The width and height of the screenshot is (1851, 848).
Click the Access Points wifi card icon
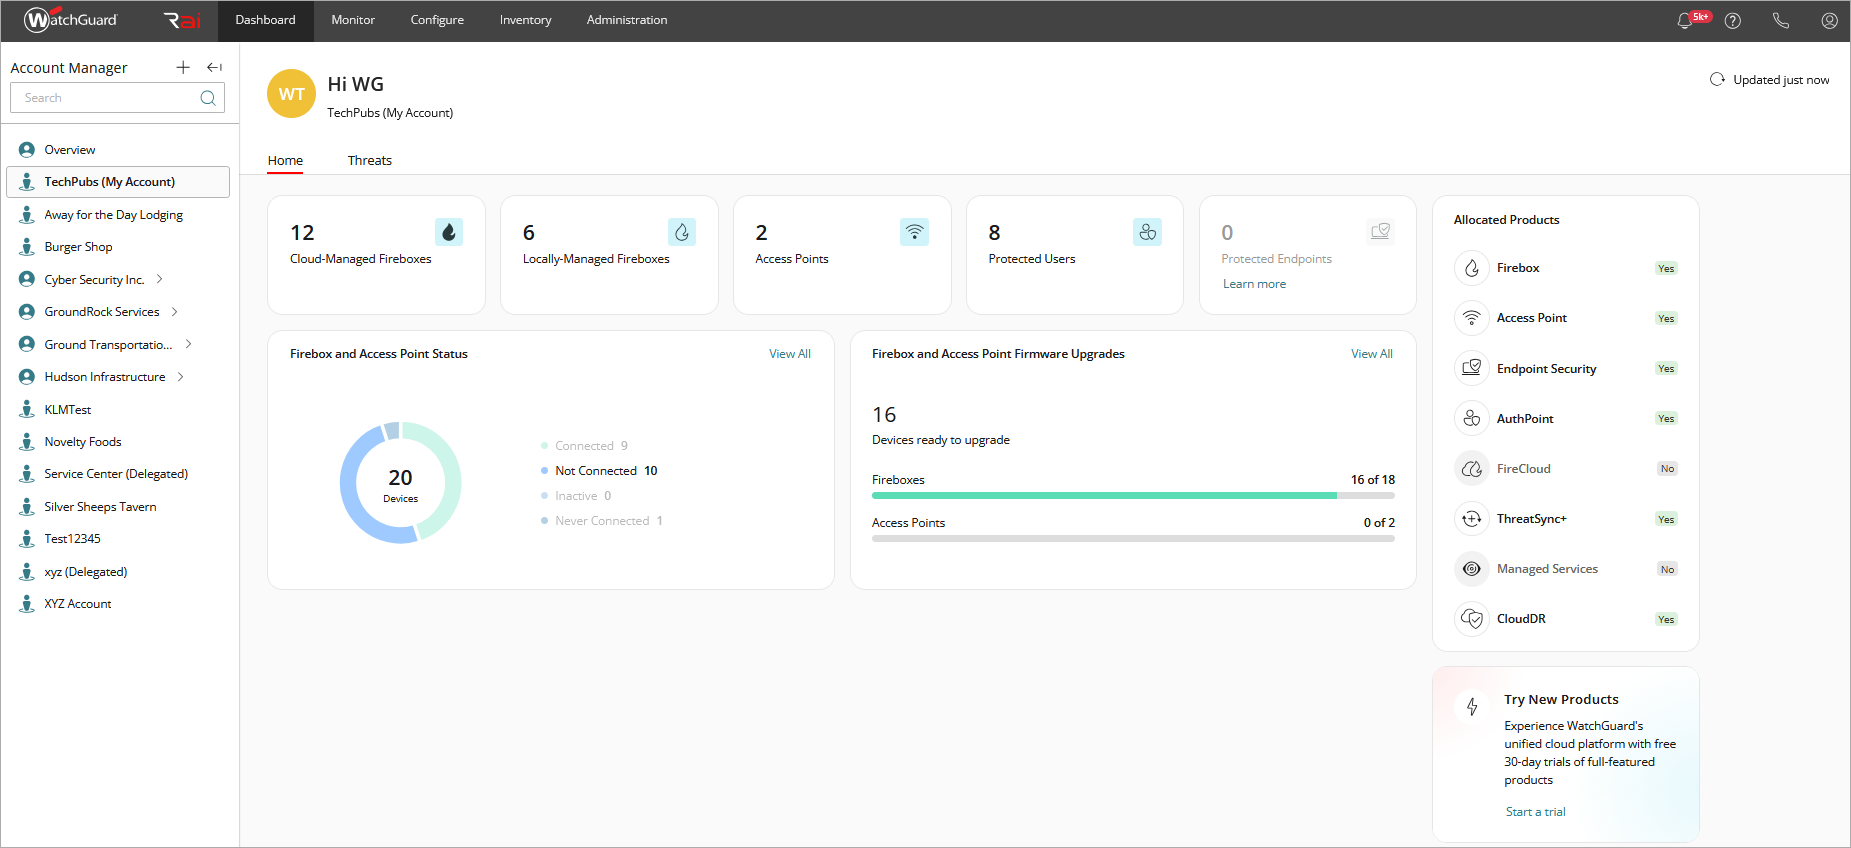click(x=915, y=232)
